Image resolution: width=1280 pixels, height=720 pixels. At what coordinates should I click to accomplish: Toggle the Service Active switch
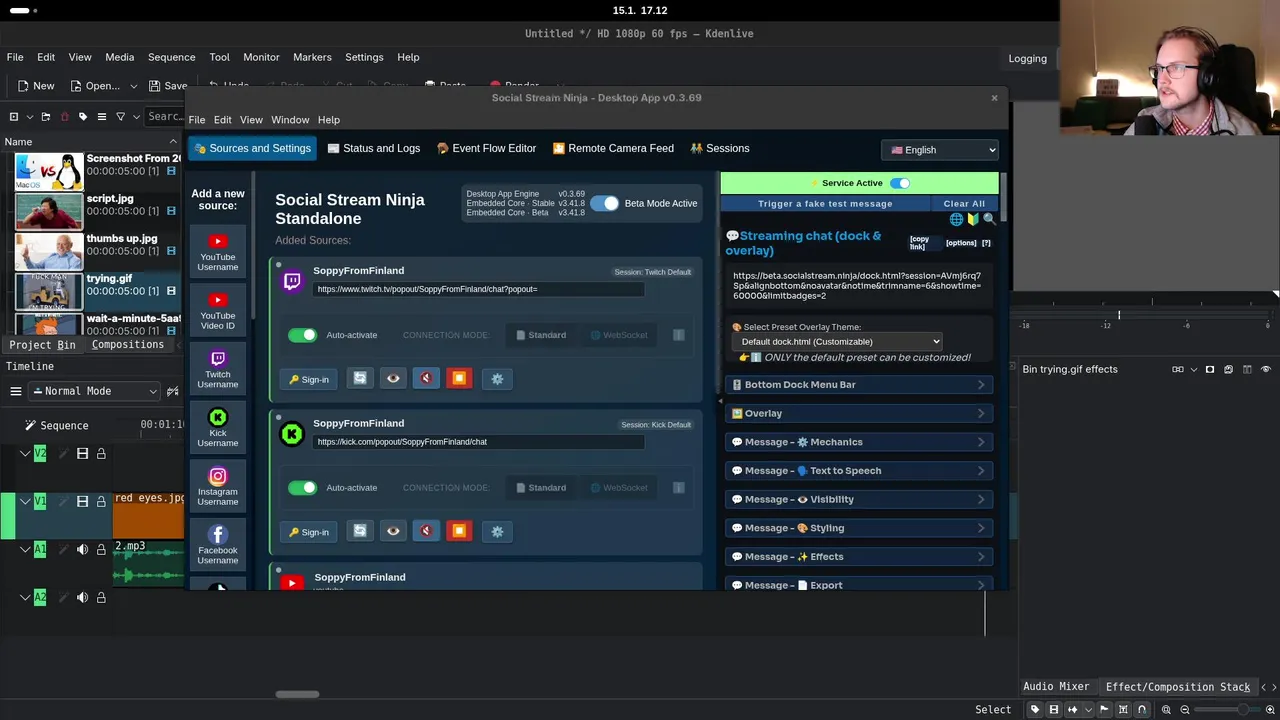(900, 183)
